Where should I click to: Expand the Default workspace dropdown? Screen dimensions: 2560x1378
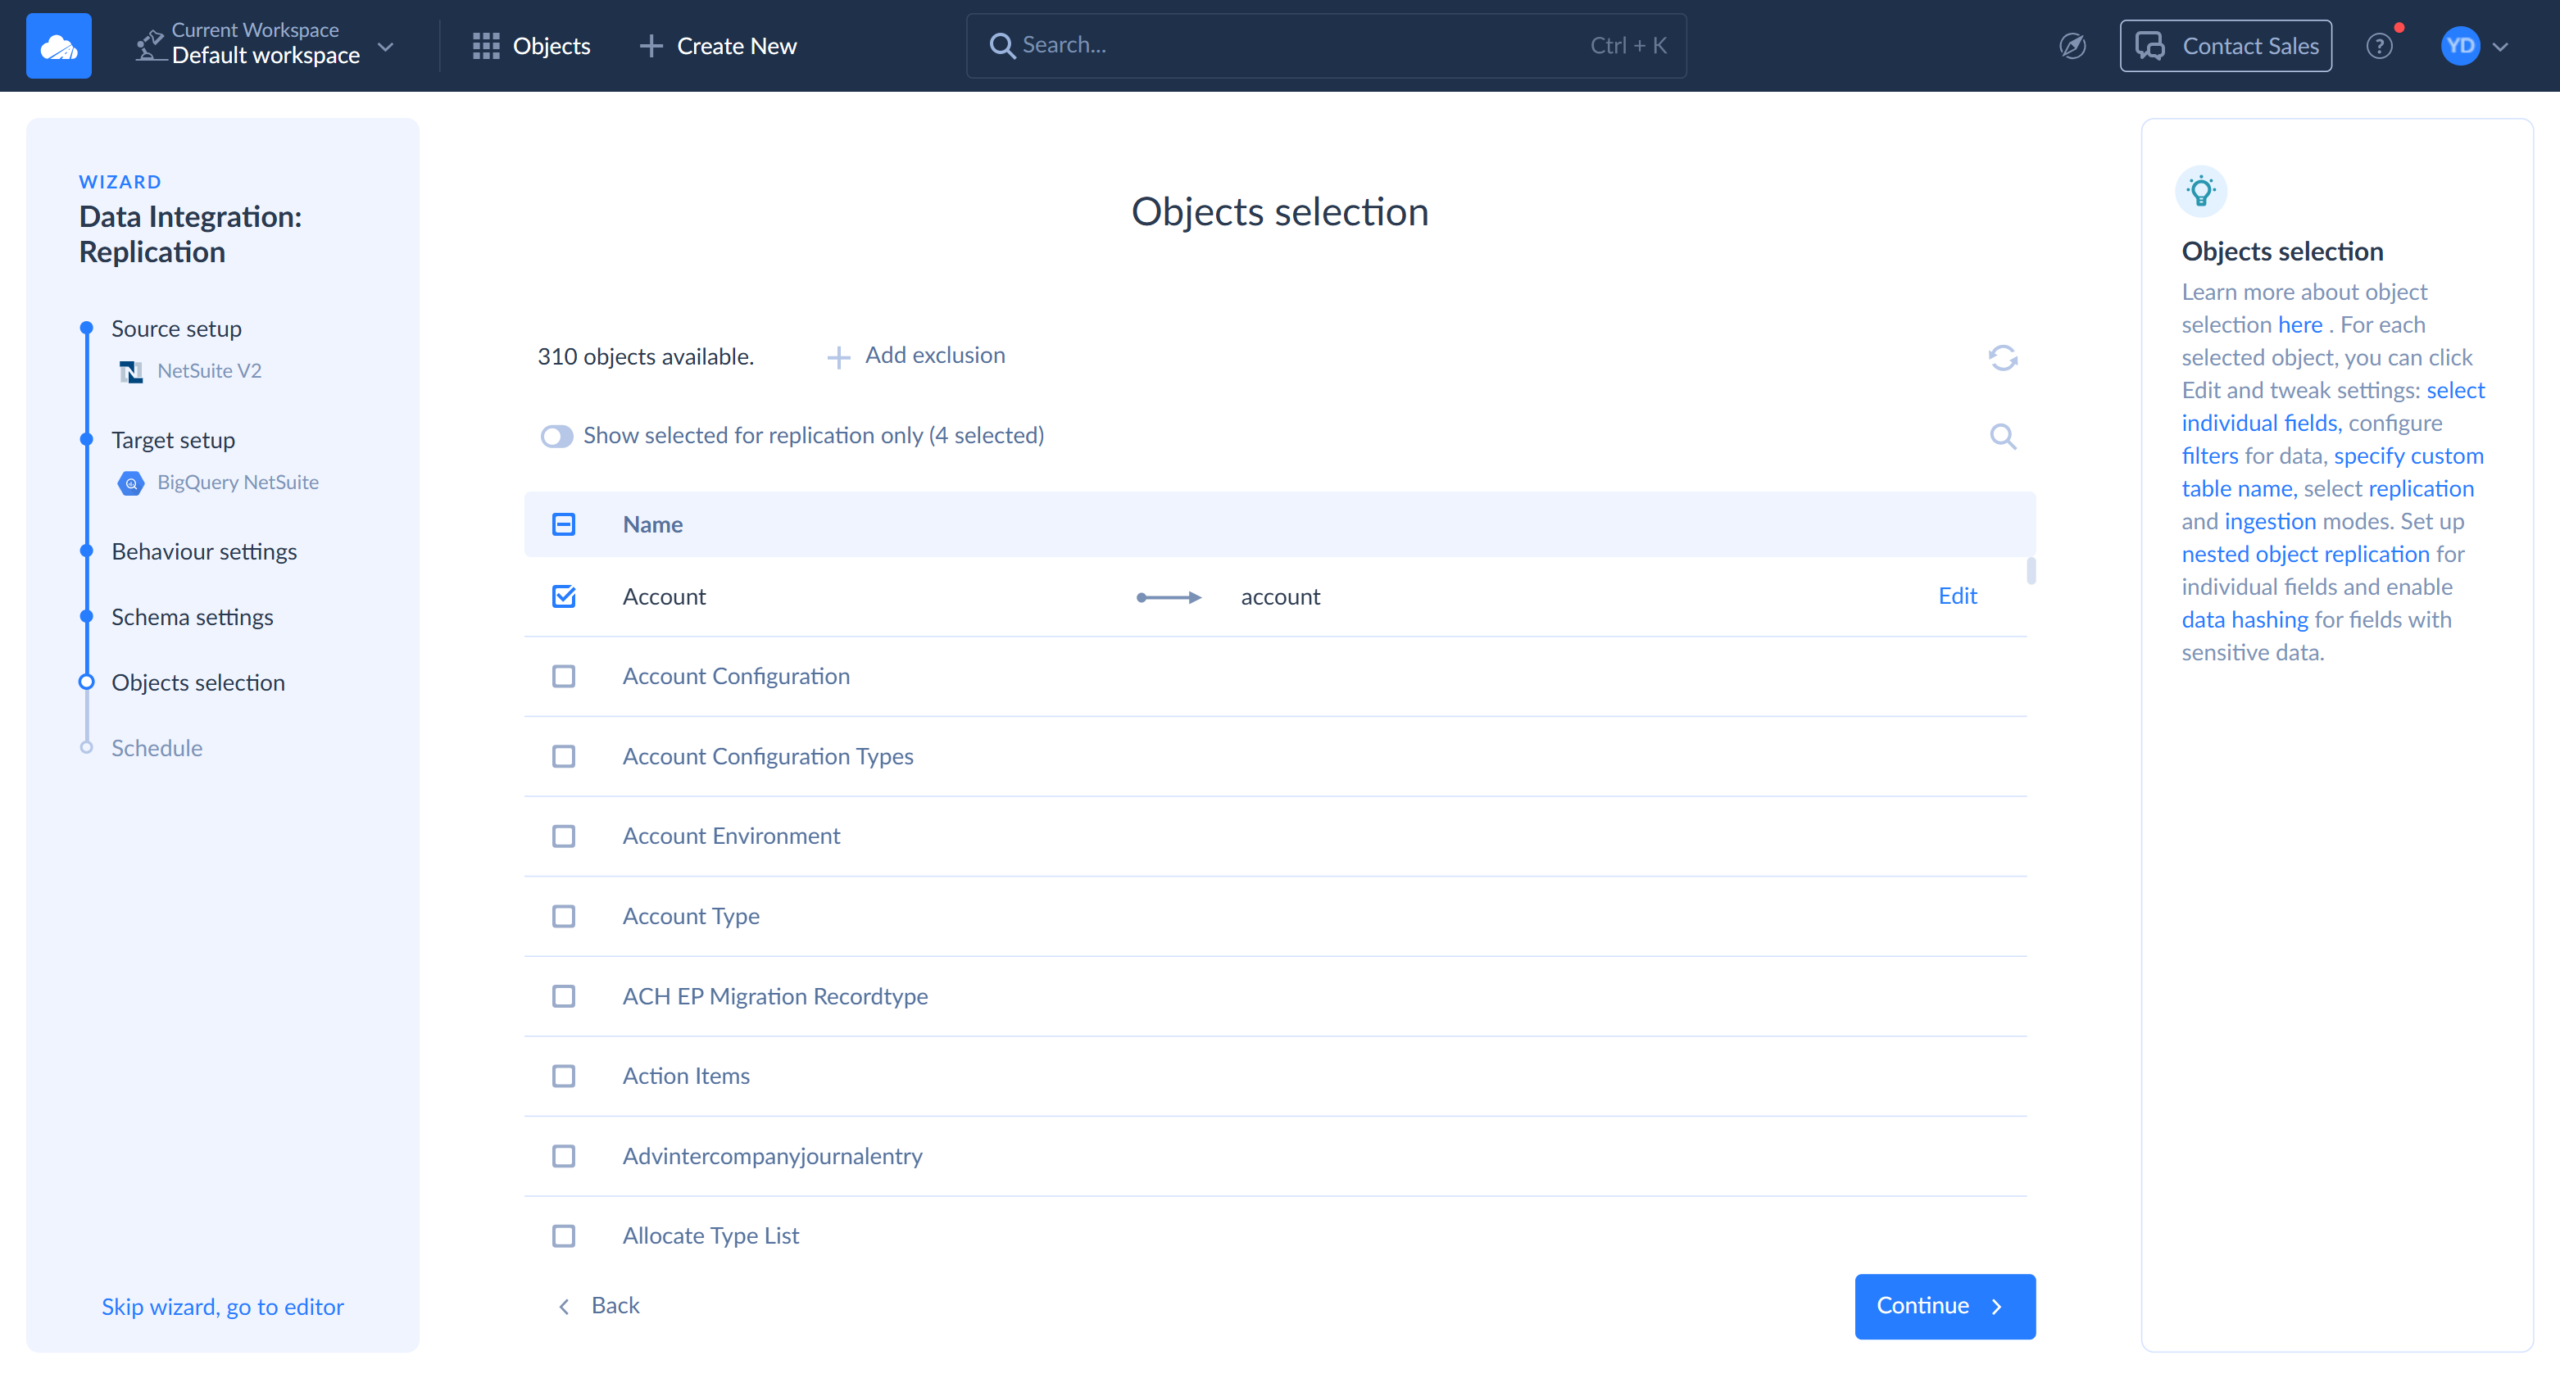[385, 46]
